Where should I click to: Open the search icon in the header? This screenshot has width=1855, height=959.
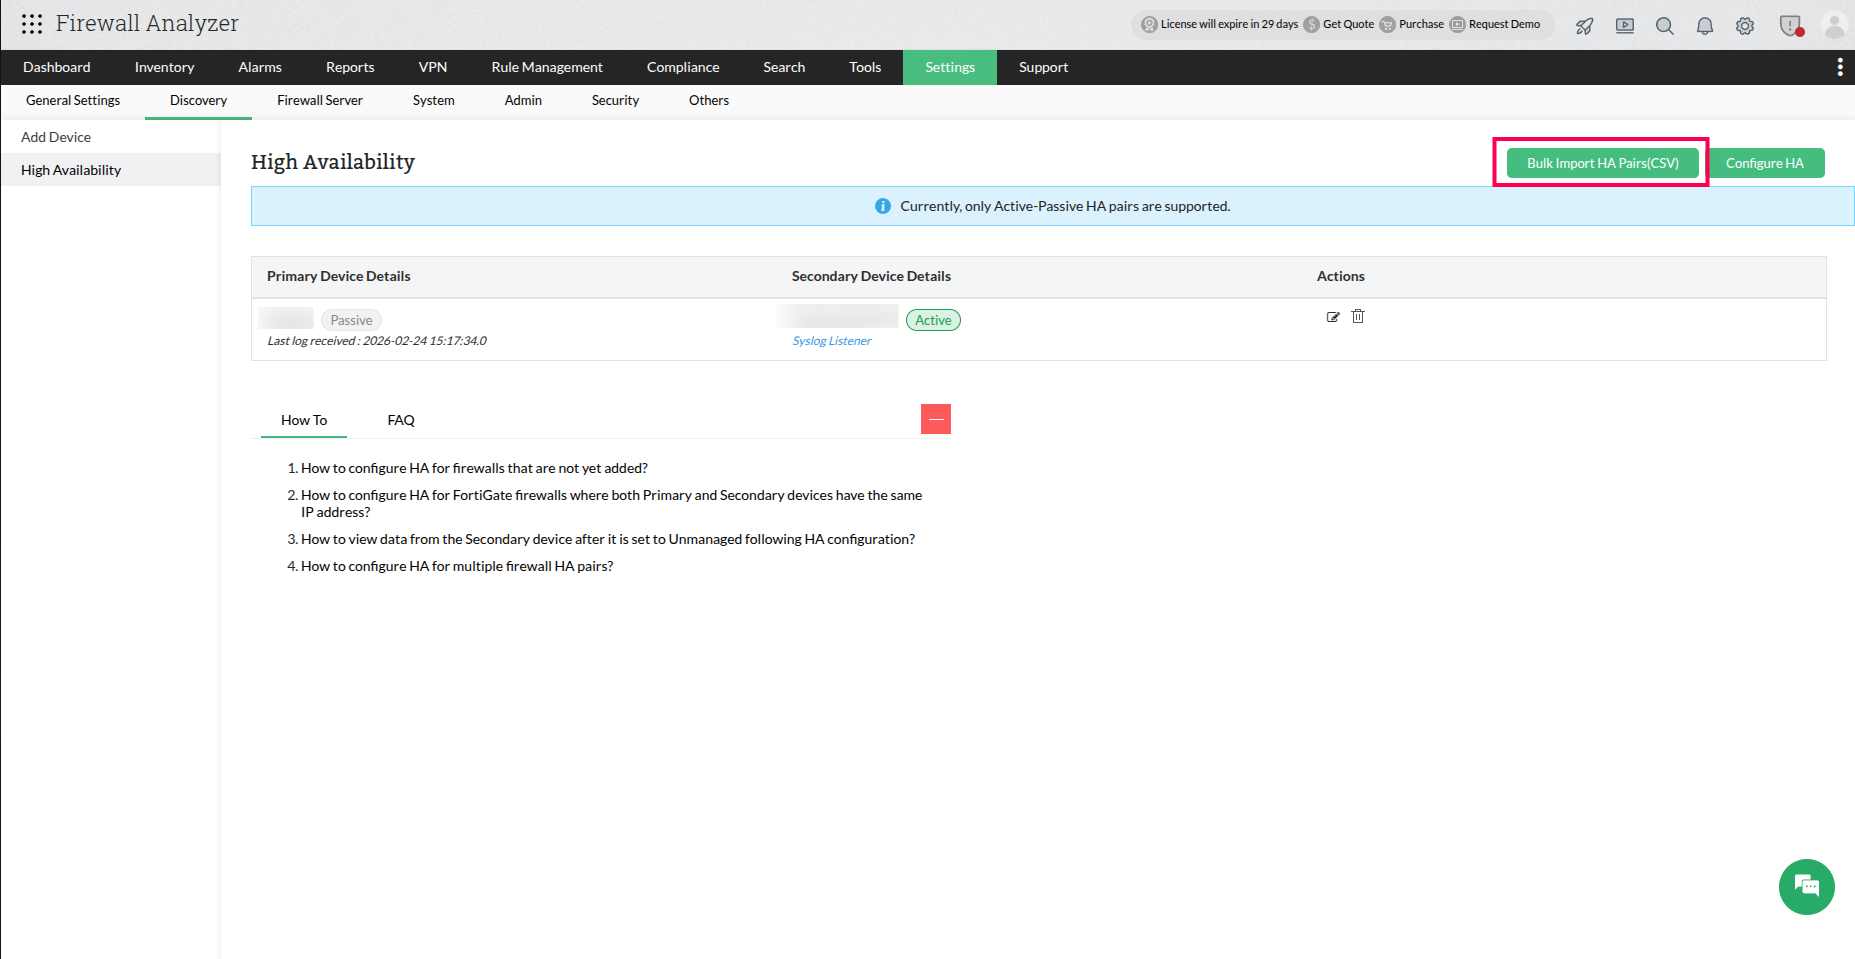1664,25
